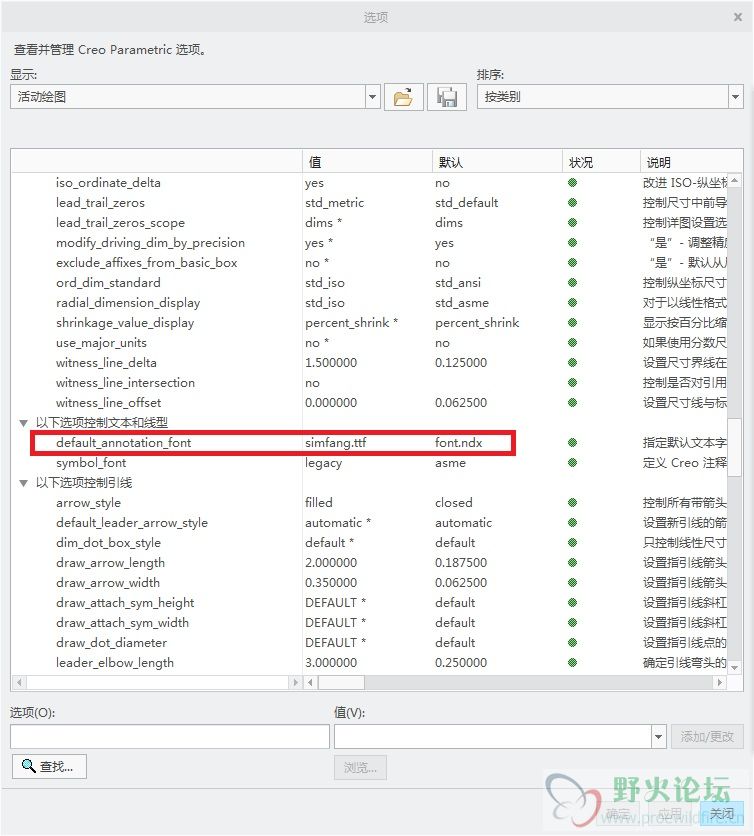Click the 3.000000 leader_elbow_length value
Image resolution: width=754 pixels, height=836 pixels.
[331, 663]
